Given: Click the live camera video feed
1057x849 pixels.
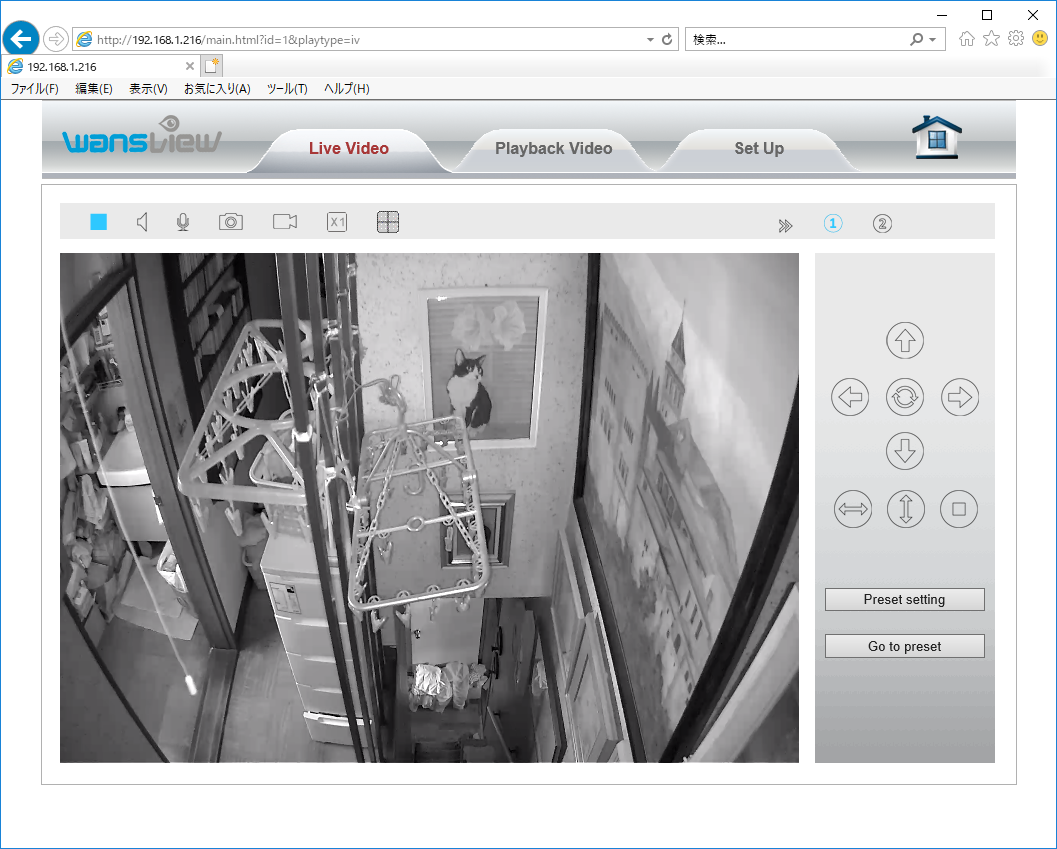Looking at the screenshot, I should coord(429,508).
